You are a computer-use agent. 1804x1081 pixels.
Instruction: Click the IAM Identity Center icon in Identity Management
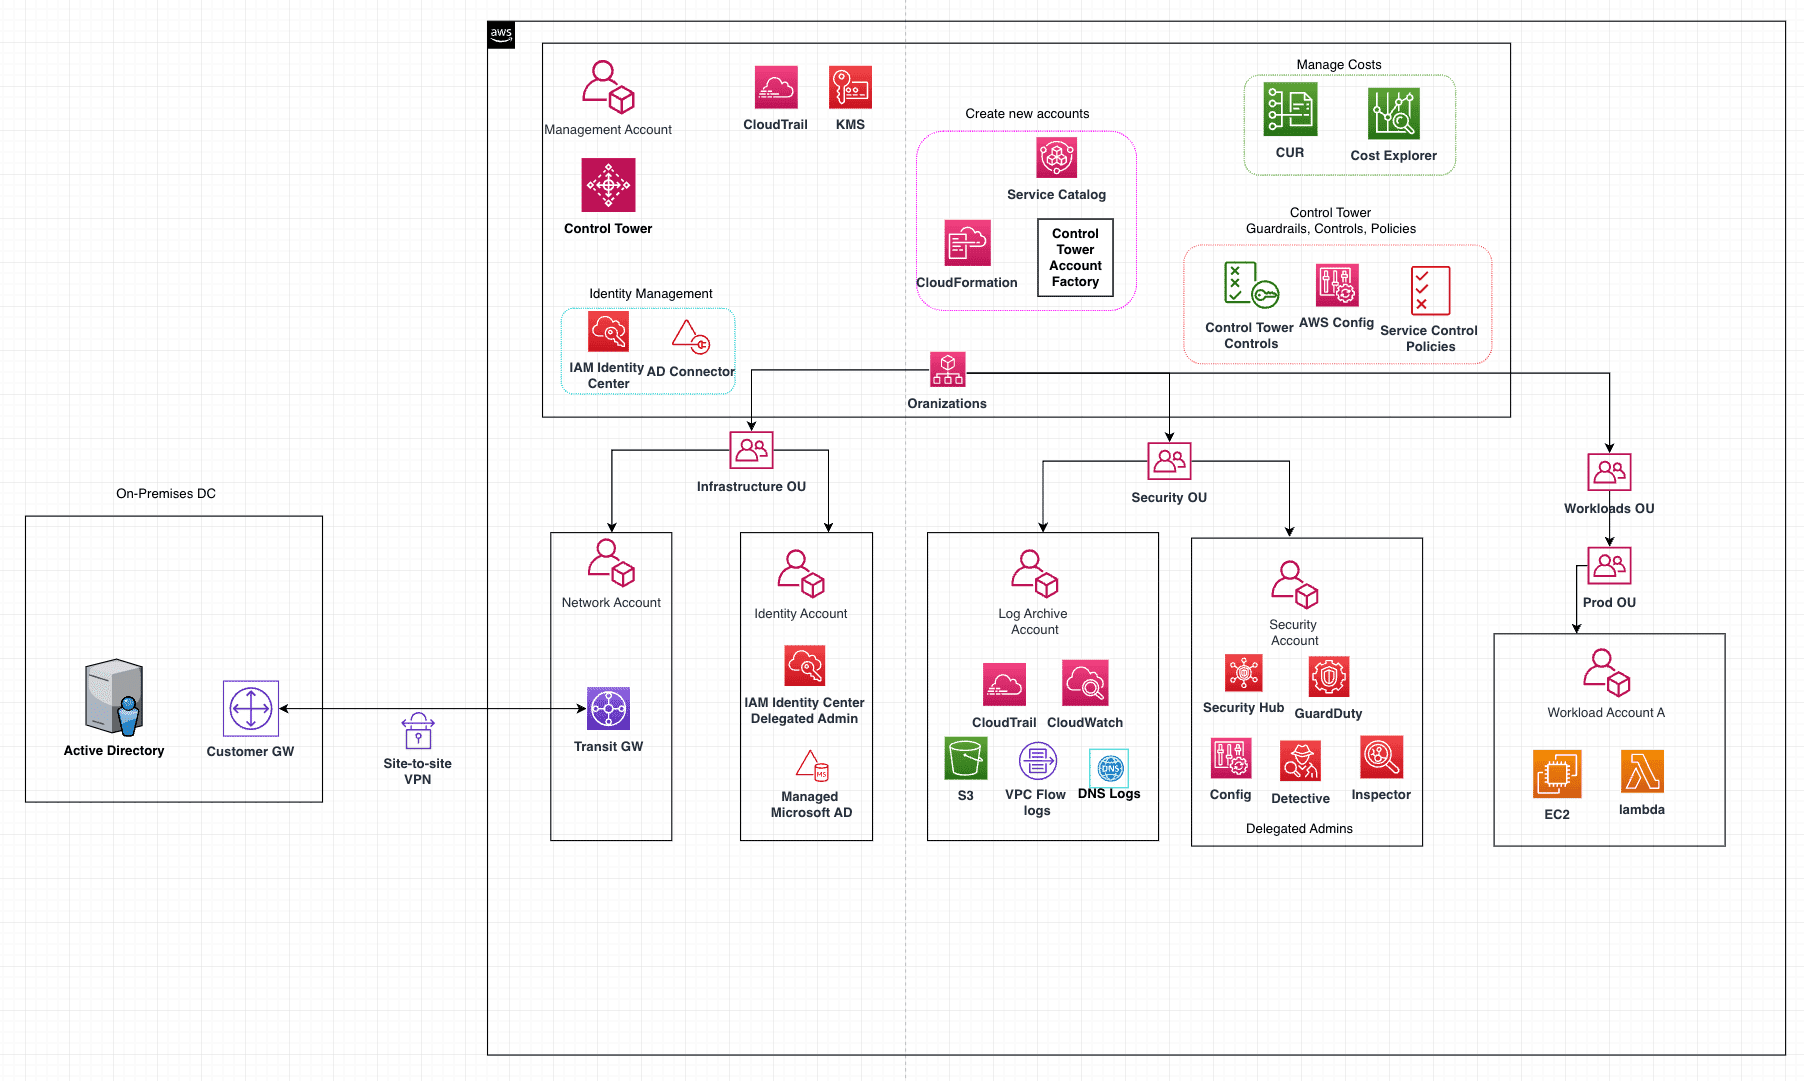(608, 332)
